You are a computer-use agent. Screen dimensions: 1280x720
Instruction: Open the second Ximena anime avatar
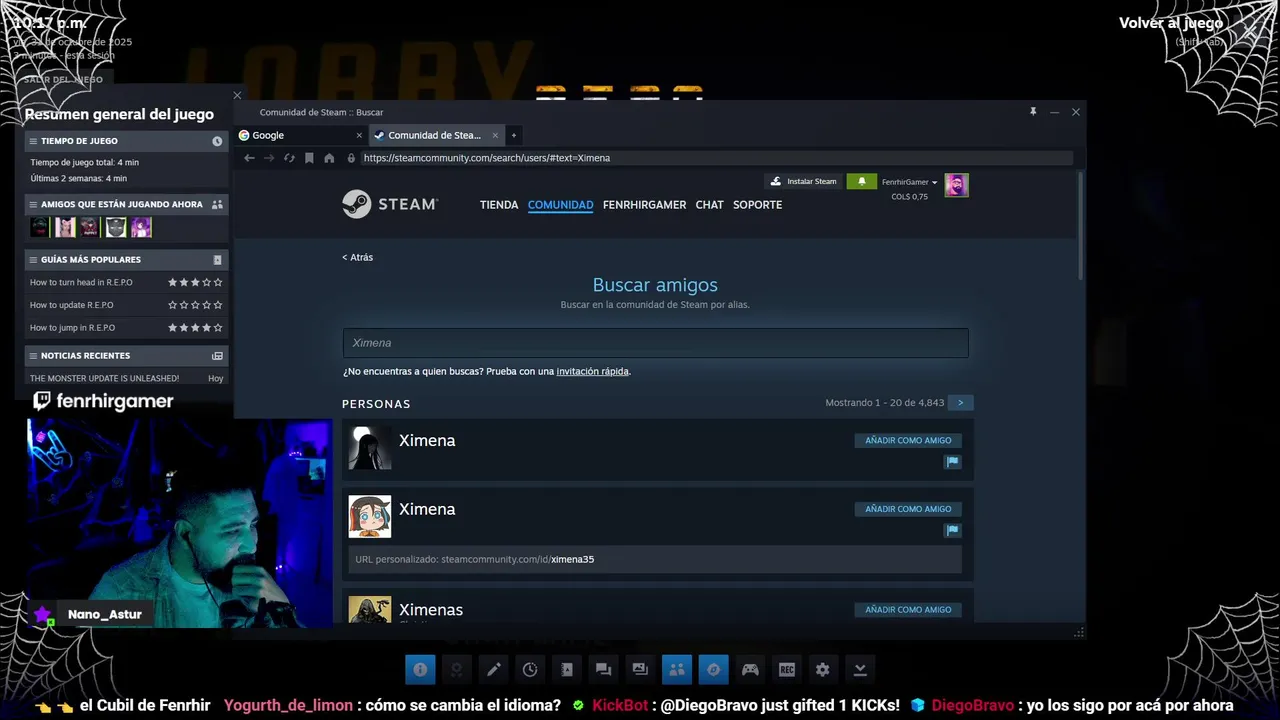369,516
